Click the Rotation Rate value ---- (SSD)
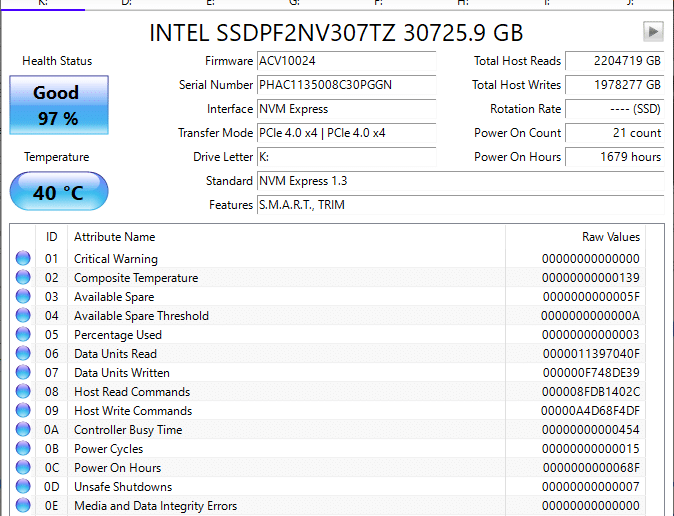Screen dimensions: 674x516 click(615, 109)
